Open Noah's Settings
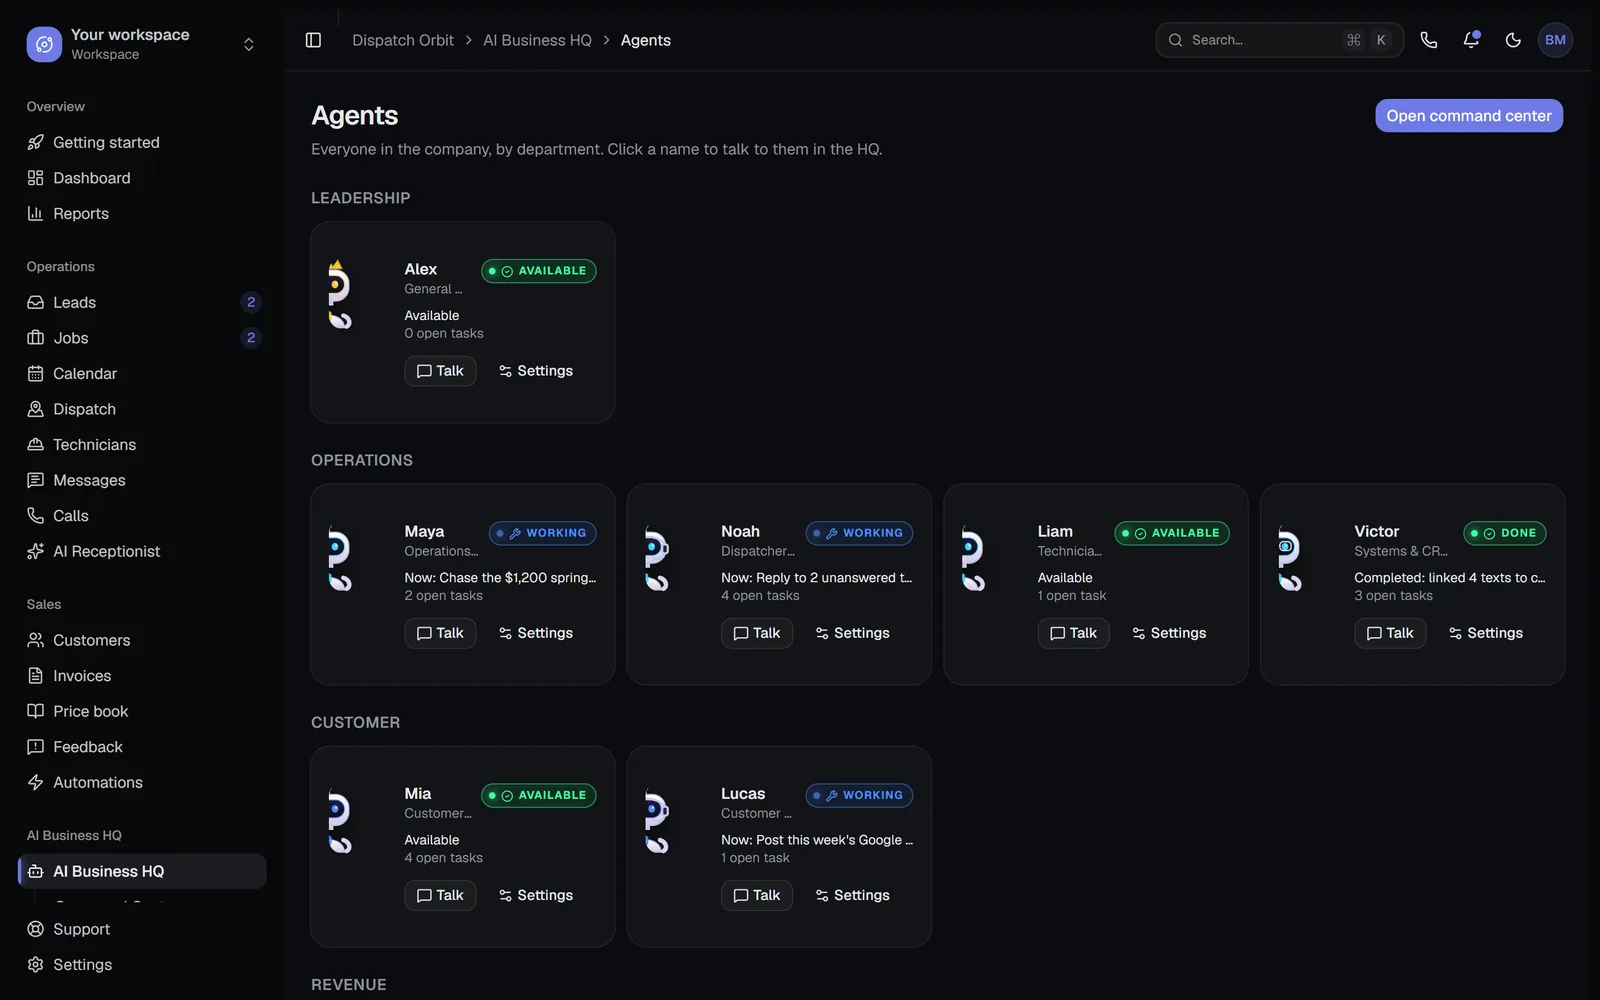This screenshot has height=1000, width=1600. 853,633
